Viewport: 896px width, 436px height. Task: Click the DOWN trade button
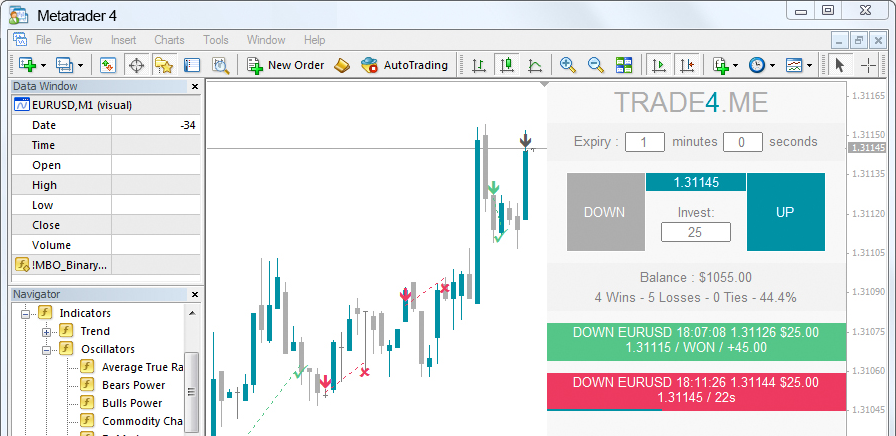605,212
